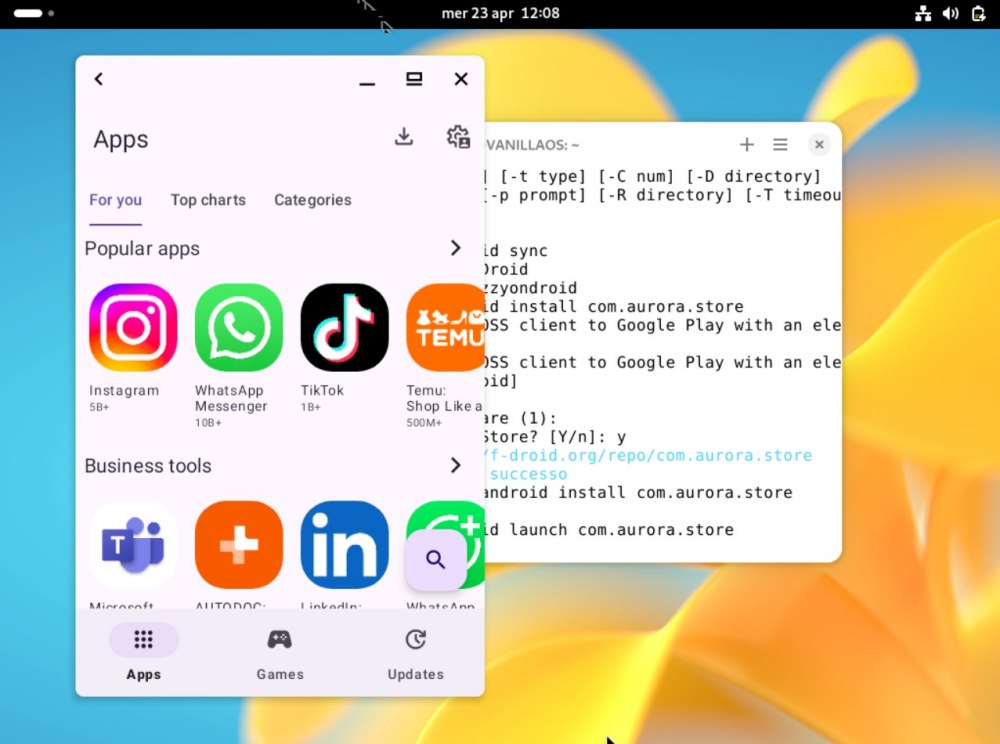Open the terminal hamburger menu
Viewport: 1000px width, 744px height.
pos(780,145)
